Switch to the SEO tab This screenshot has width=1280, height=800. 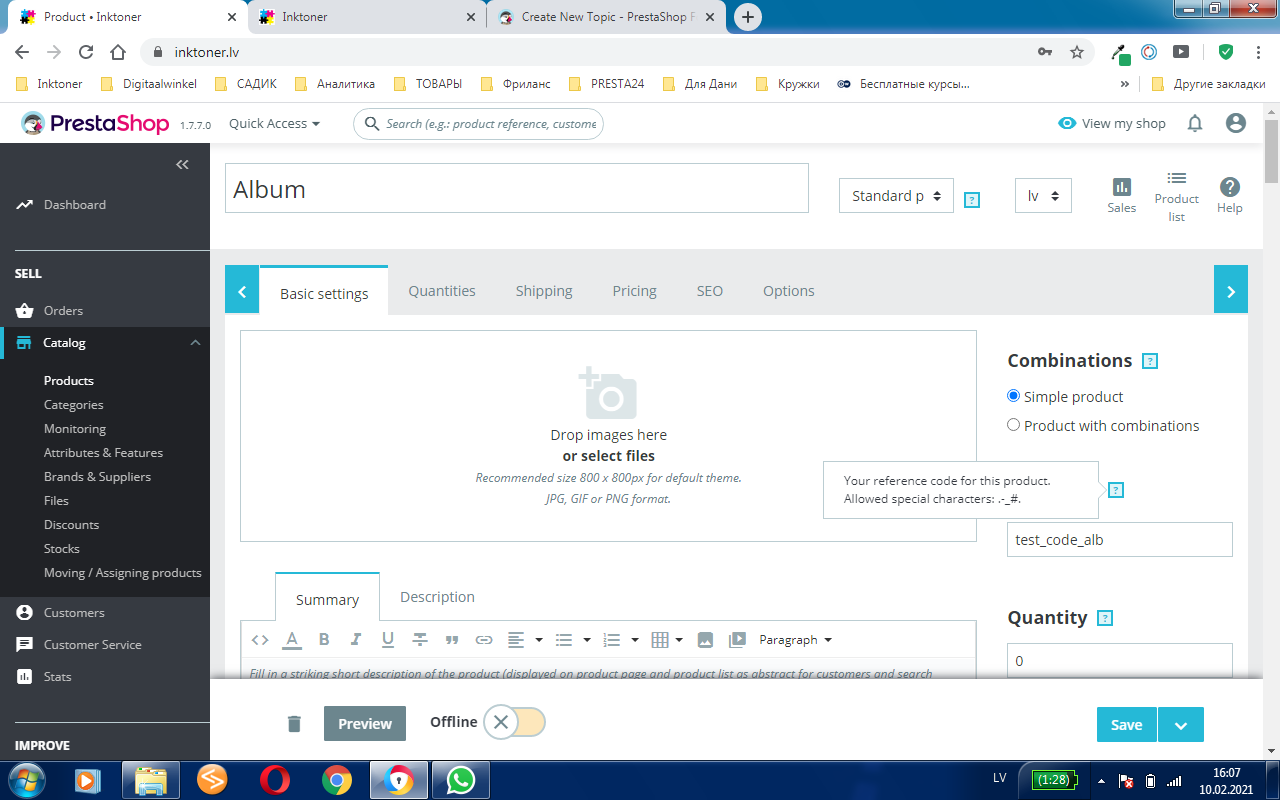pyautogui.click(x=710, y=291)
